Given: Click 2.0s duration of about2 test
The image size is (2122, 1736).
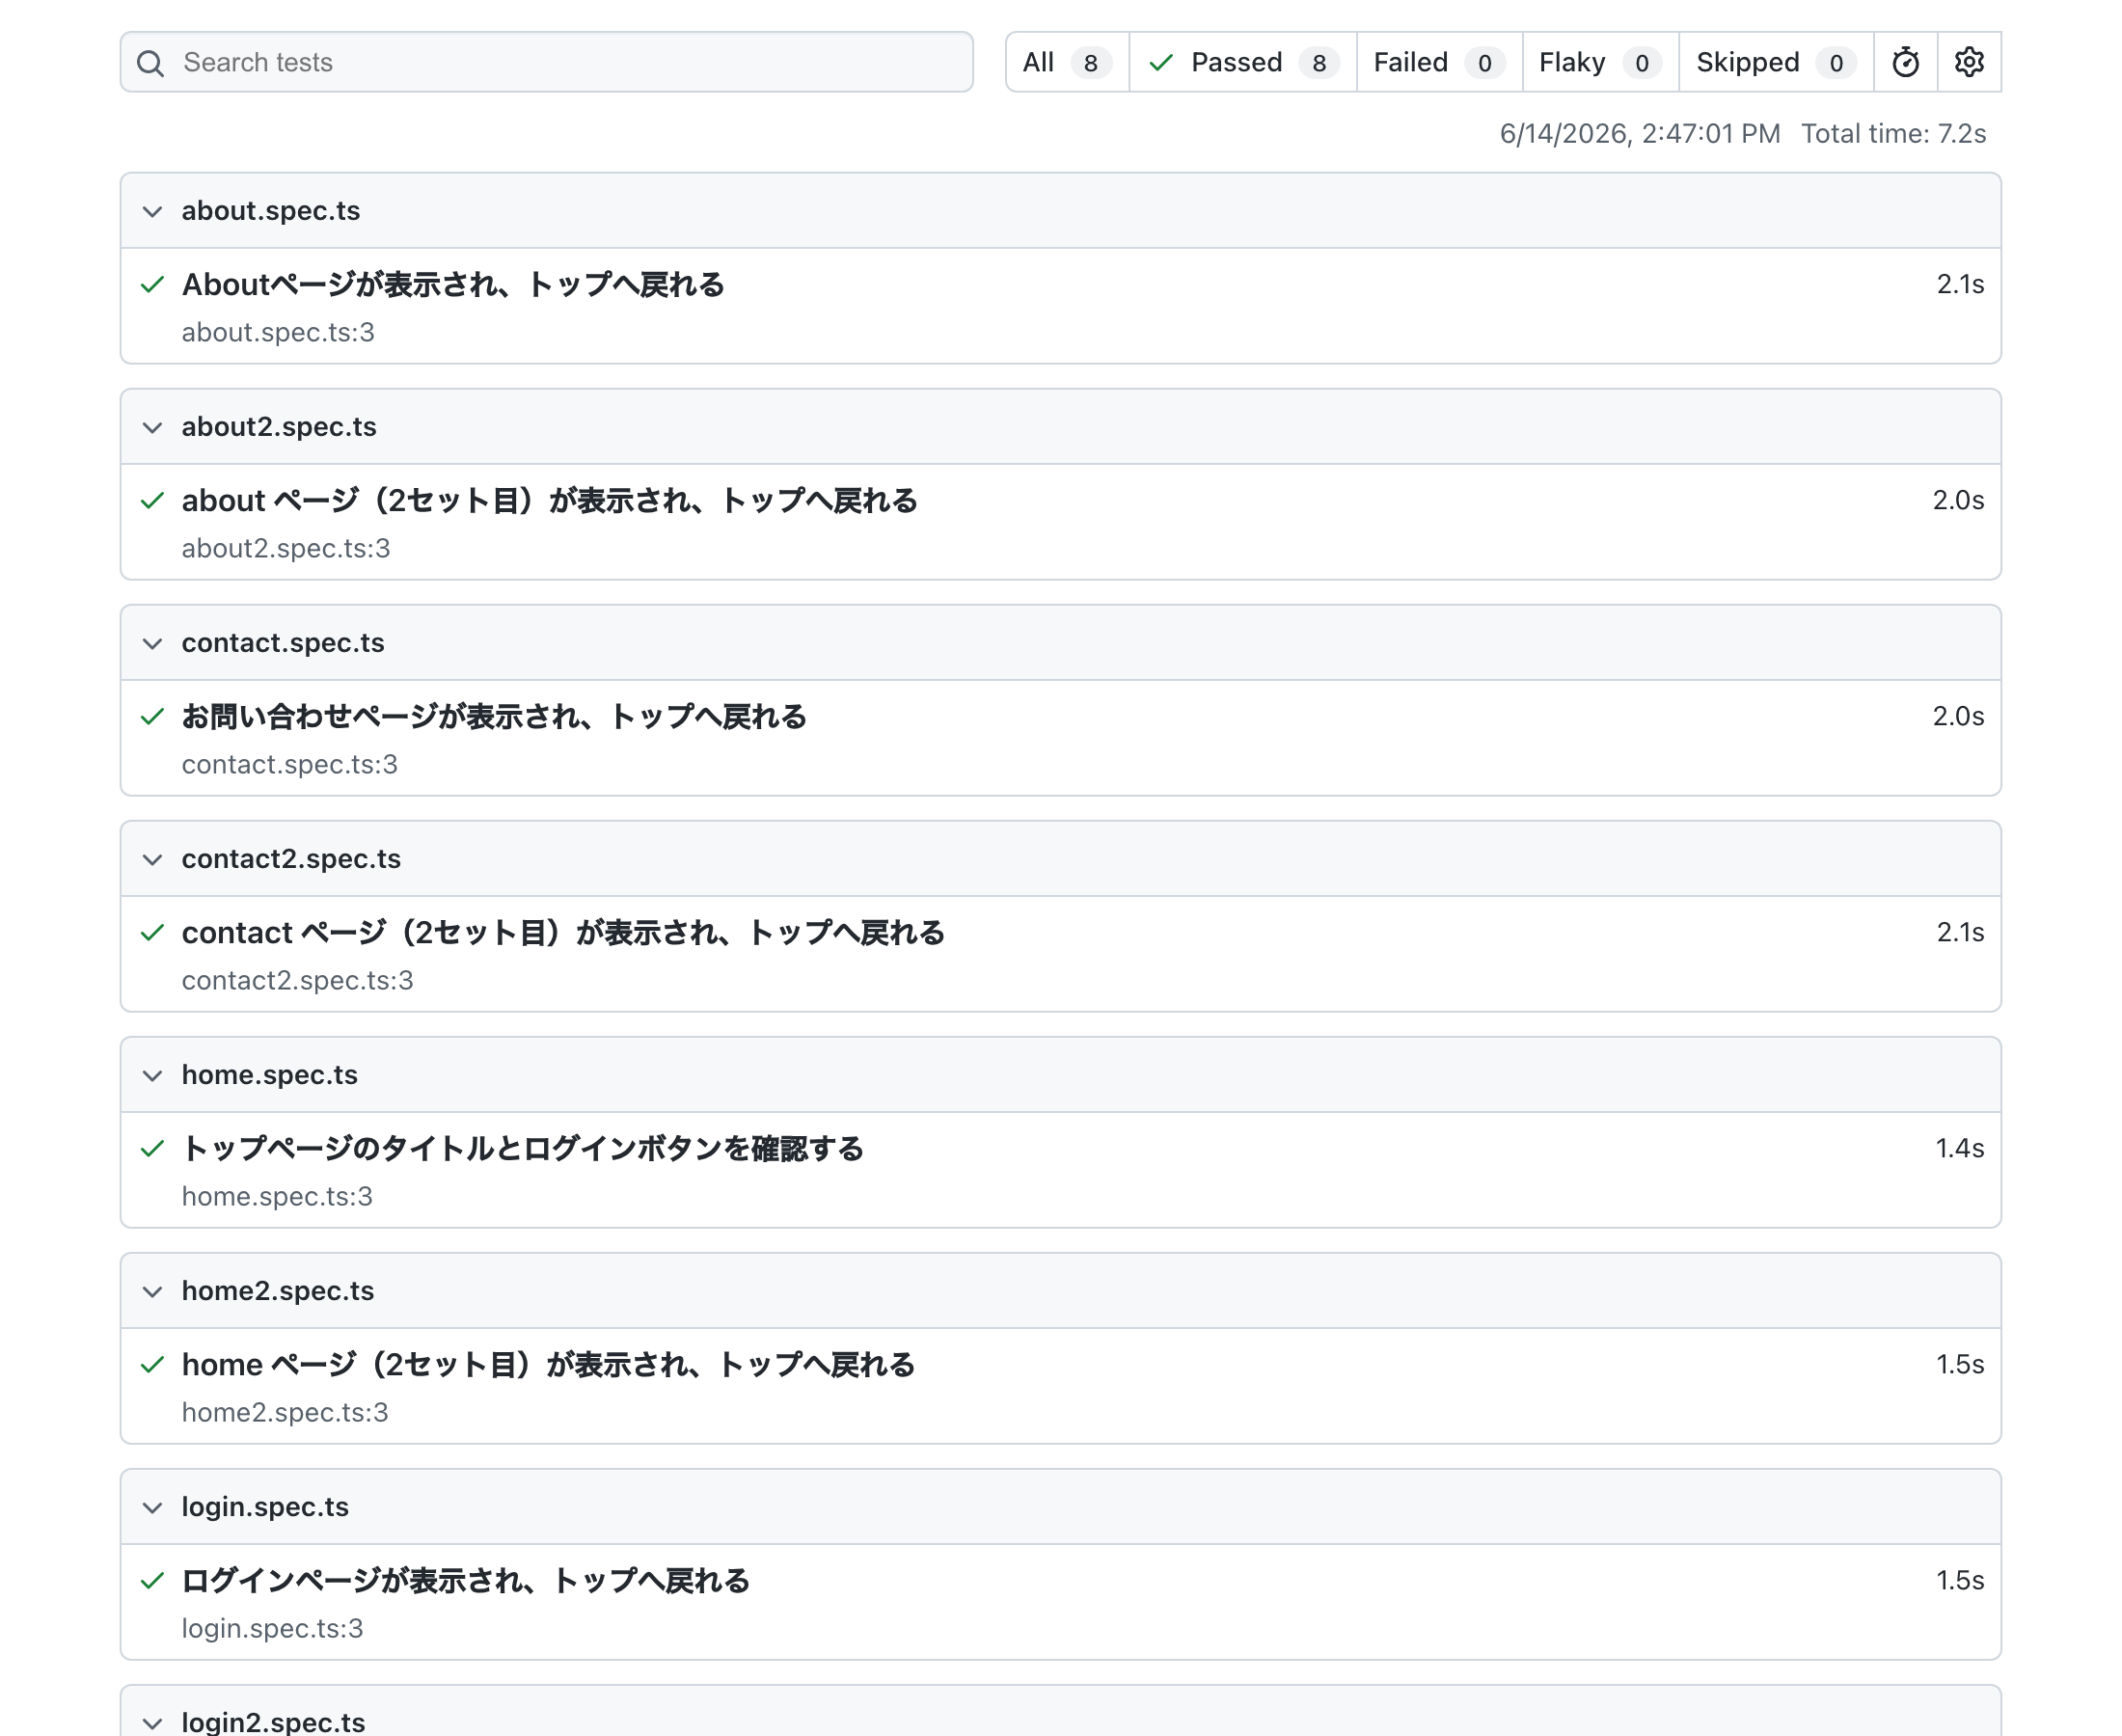Looking at the screenshot, I should [x=1958, y=500].
